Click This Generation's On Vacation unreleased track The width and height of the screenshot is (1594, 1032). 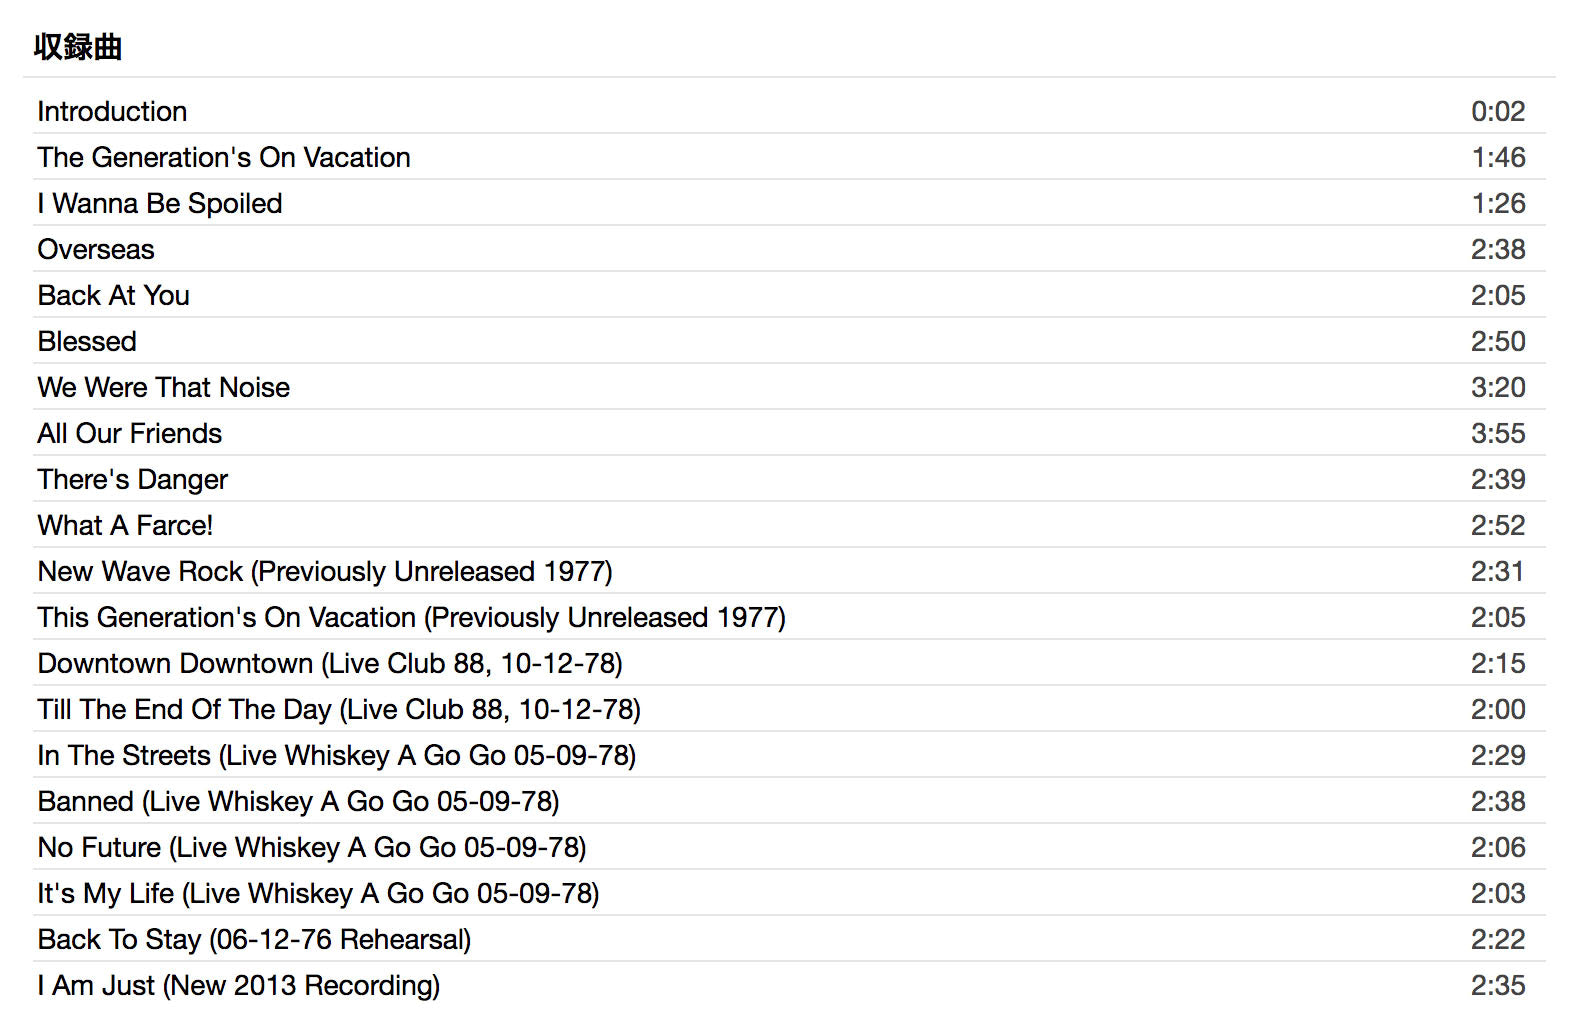click(x=411, y=617)
